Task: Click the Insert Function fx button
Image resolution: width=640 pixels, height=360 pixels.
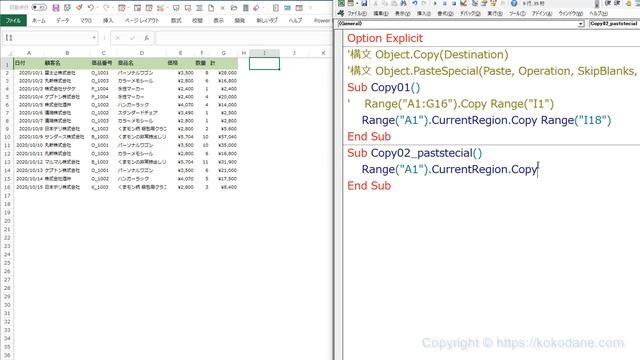Action: pos(146,38)
